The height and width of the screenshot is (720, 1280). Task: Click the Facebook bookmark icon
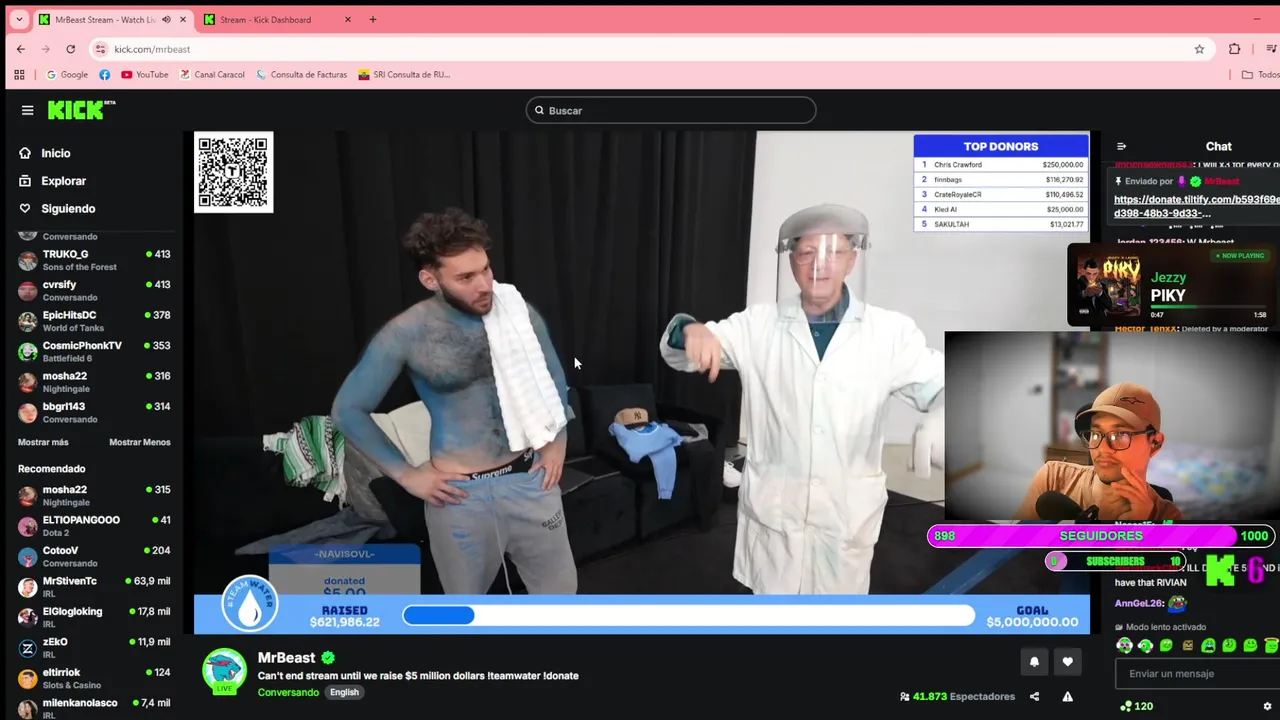[x=105, y=74]
